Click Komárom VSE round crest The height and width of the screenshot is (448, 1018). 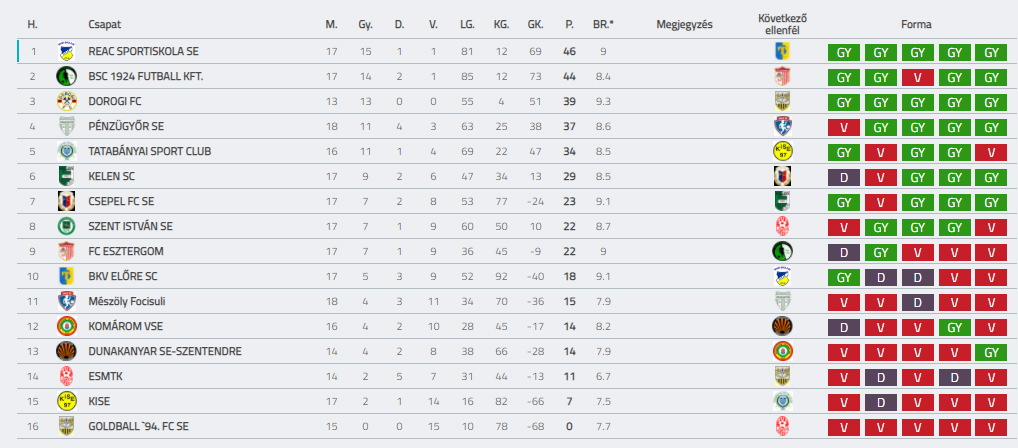(x=65, y=326)
